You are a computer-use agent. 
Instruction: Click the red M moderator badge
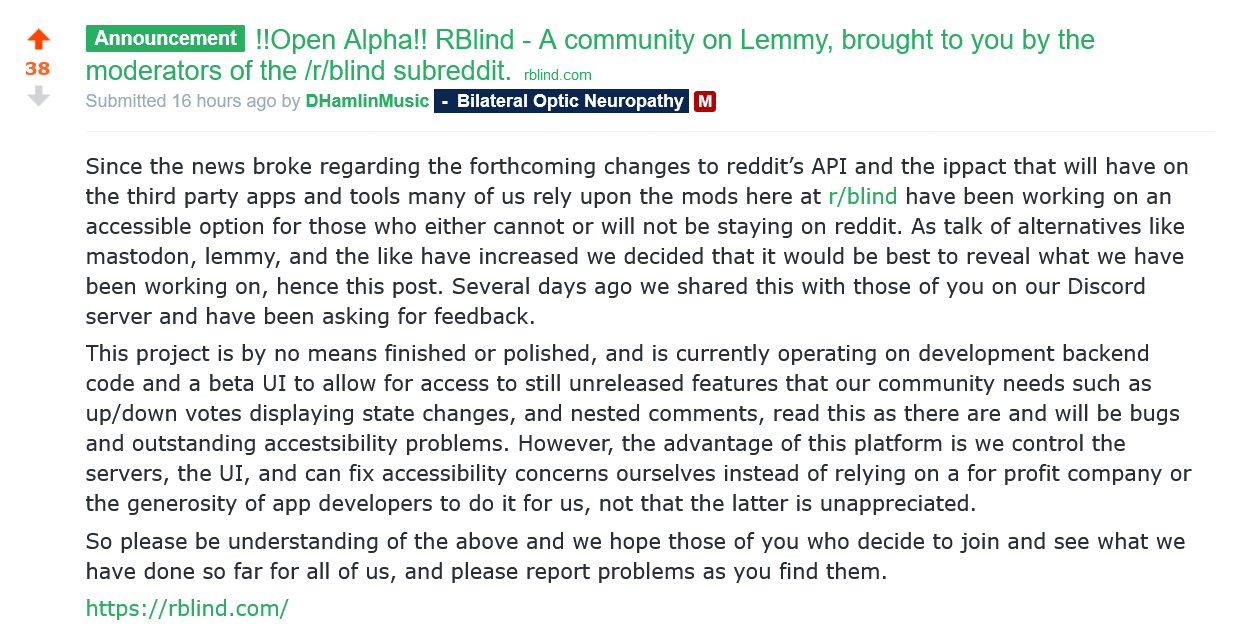pos(705,101)
